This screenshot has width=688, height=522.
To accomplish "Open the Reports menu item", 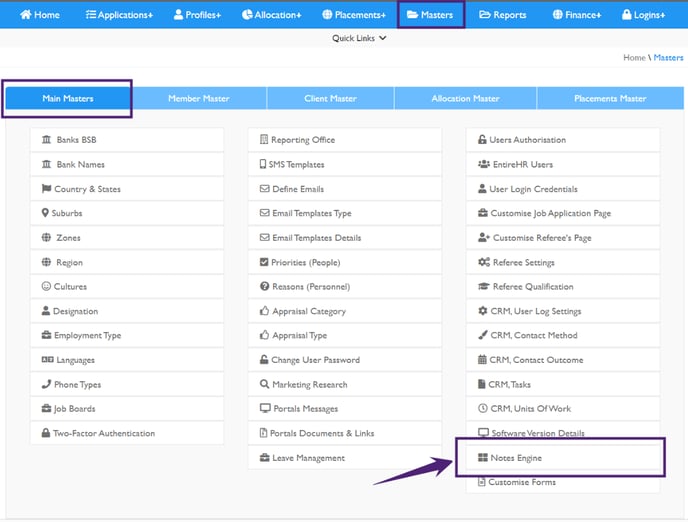I will 503,15.
